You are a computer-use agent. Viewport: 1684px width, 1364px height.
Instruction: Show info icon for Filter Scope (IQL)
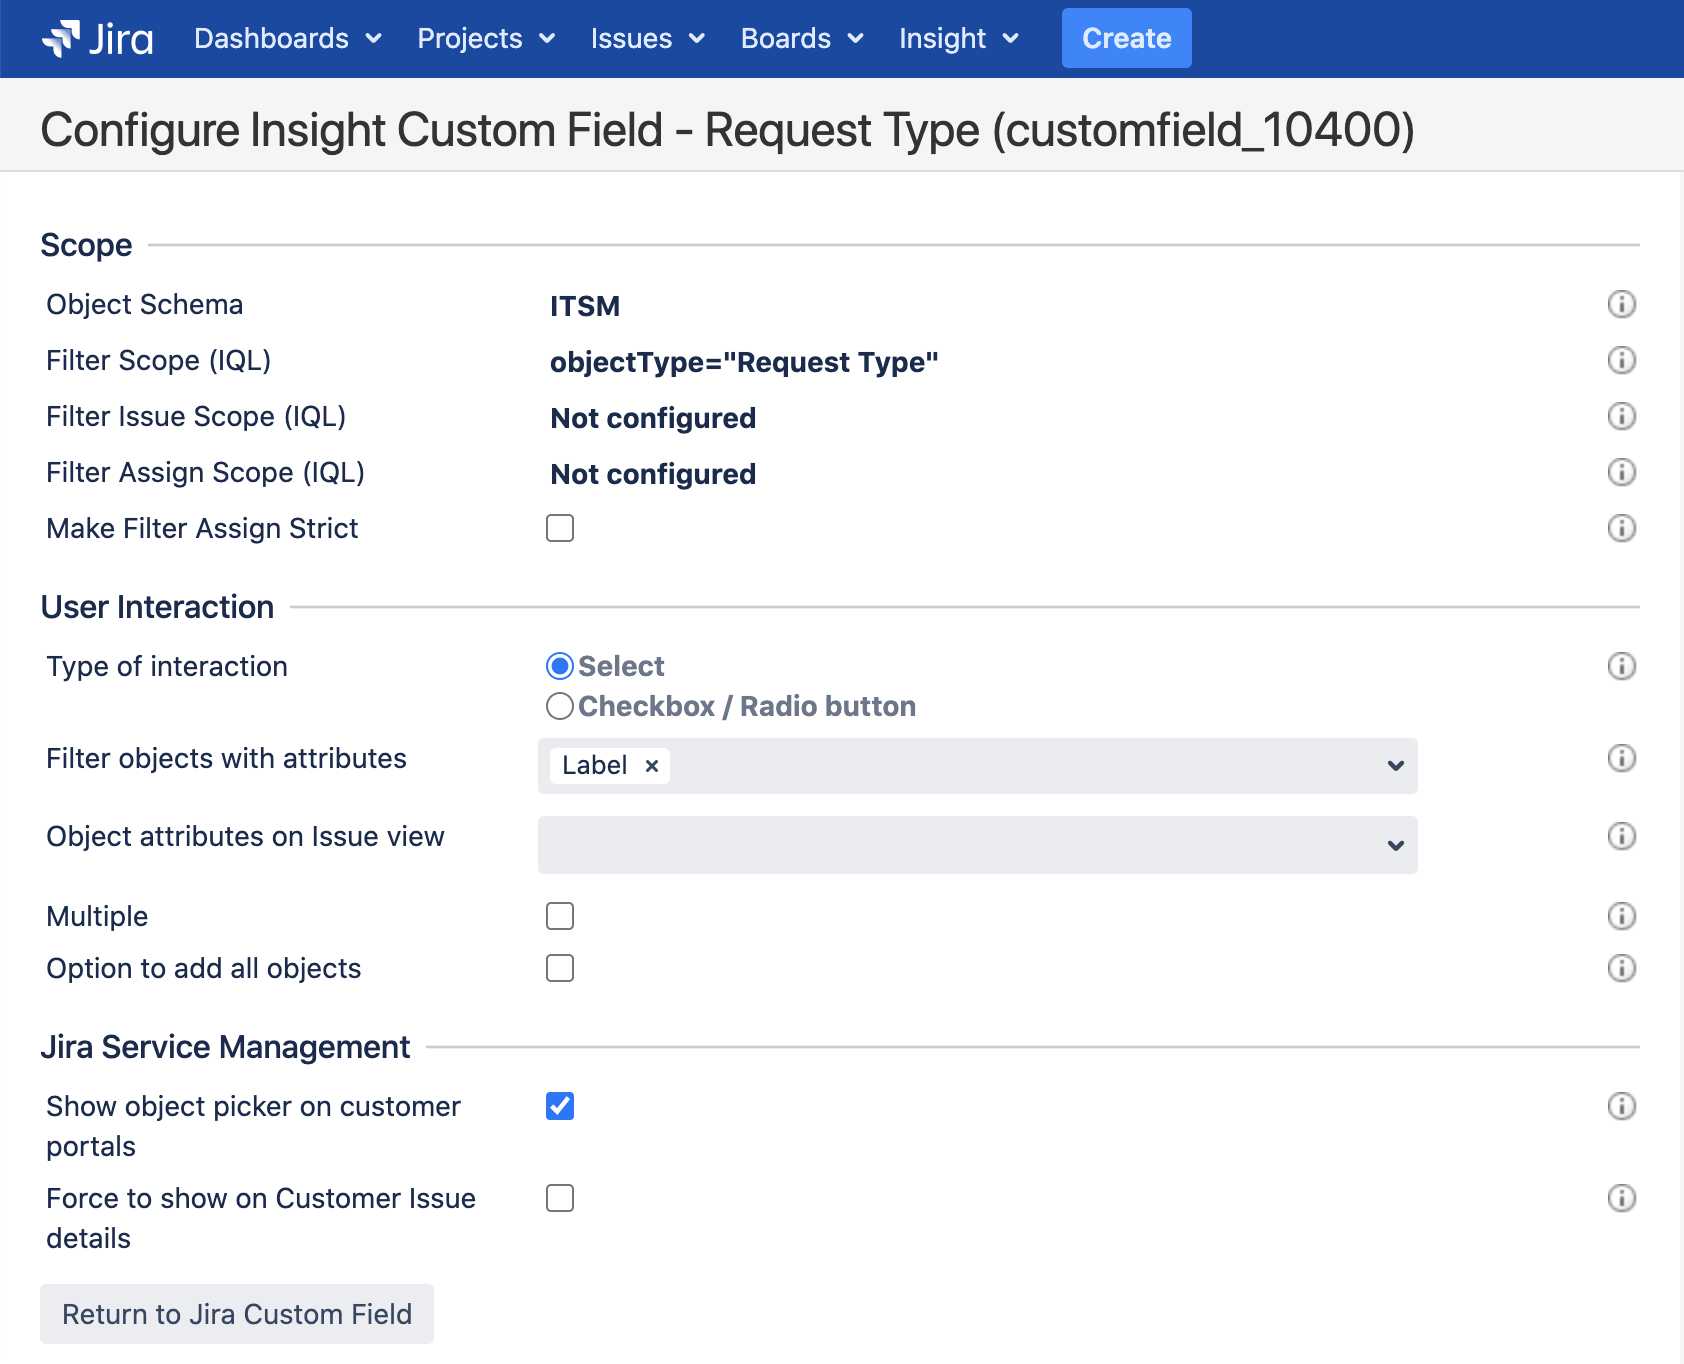1621,360
